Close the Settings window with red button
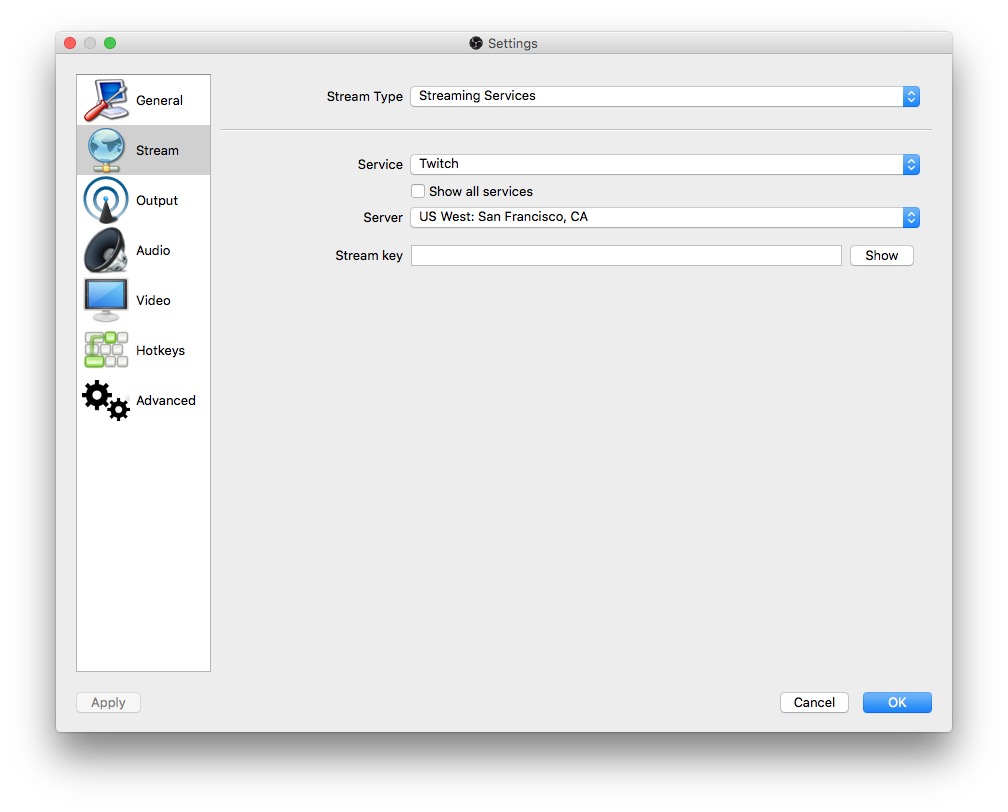Image resolution: width=1008 pixels, height=812 pixels. (x=70, y=43)
